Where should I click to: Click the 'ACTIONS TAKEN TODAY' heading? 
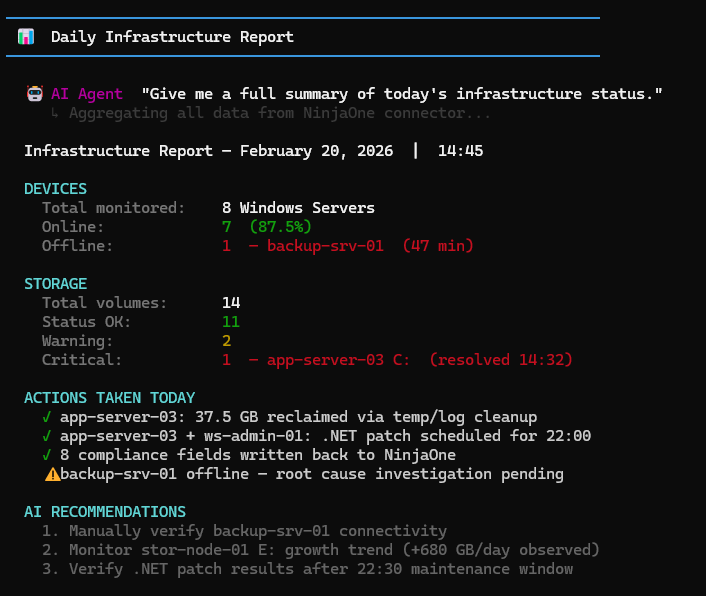[109, 398]
